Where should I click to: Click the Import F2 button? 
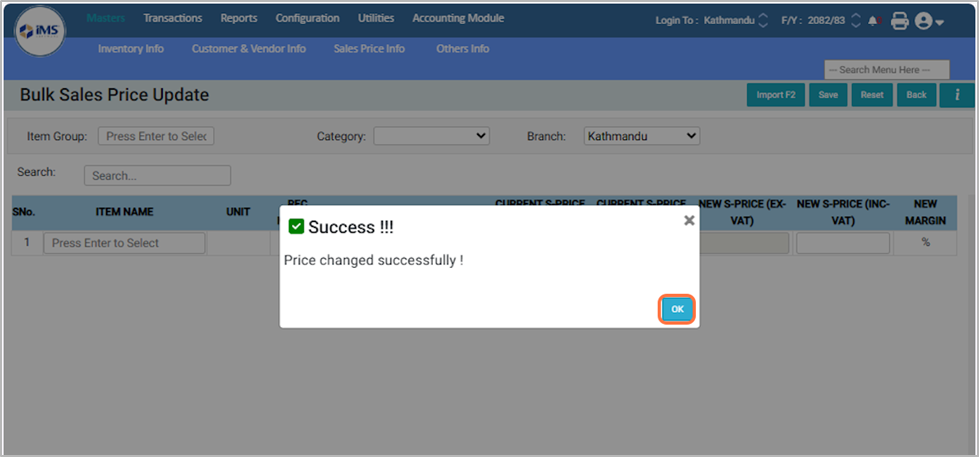tap(775, 95)
